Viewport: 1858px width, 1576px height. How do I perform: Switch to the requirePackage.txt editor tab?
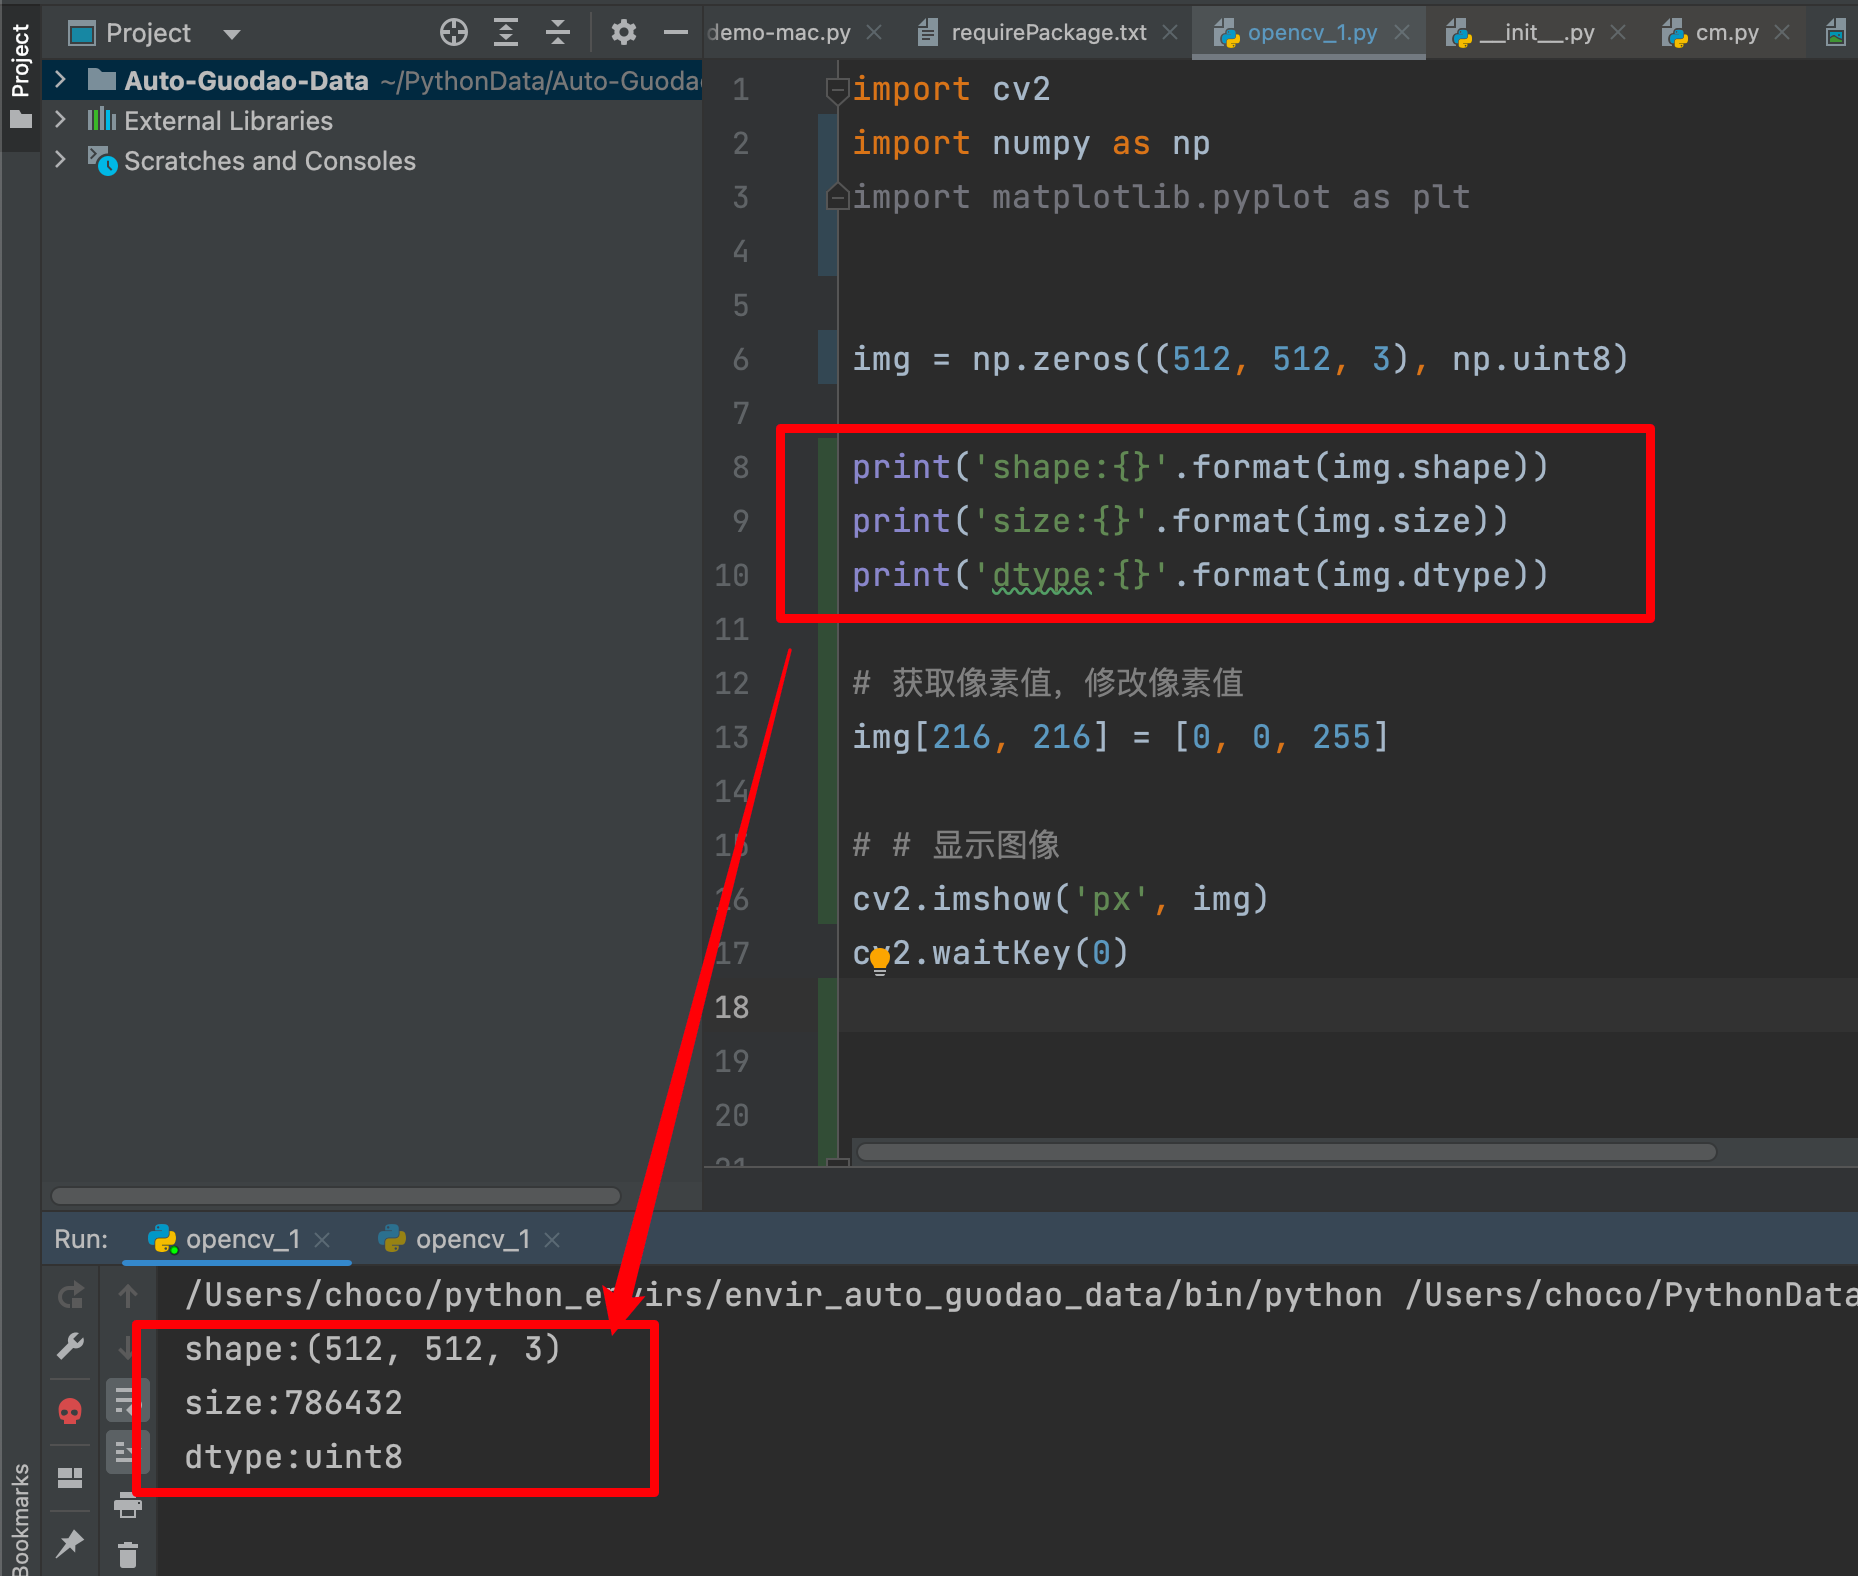(x=1048, y=33)
